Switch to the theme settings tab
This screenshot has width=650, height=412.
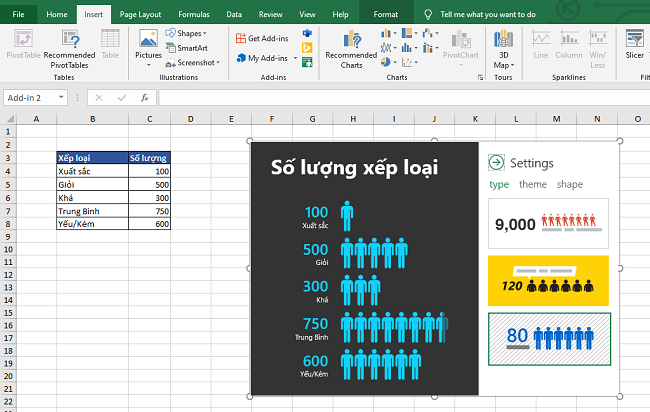532,184
